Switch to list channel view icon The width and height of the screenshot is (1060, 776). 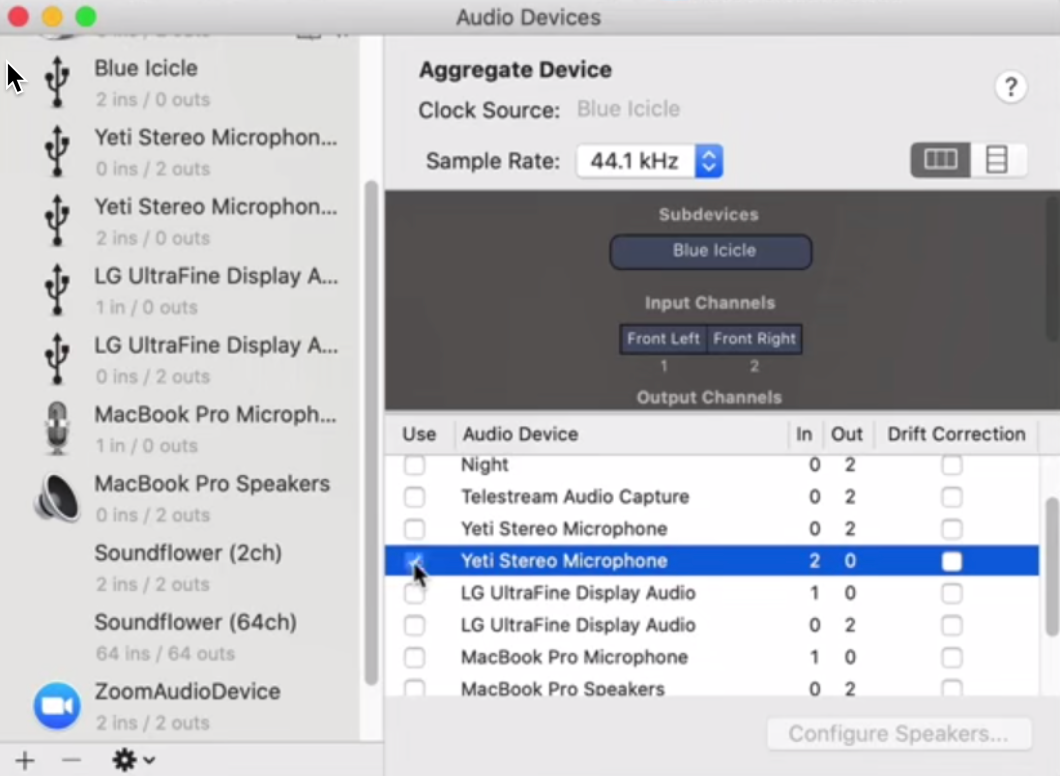[998, 160]
